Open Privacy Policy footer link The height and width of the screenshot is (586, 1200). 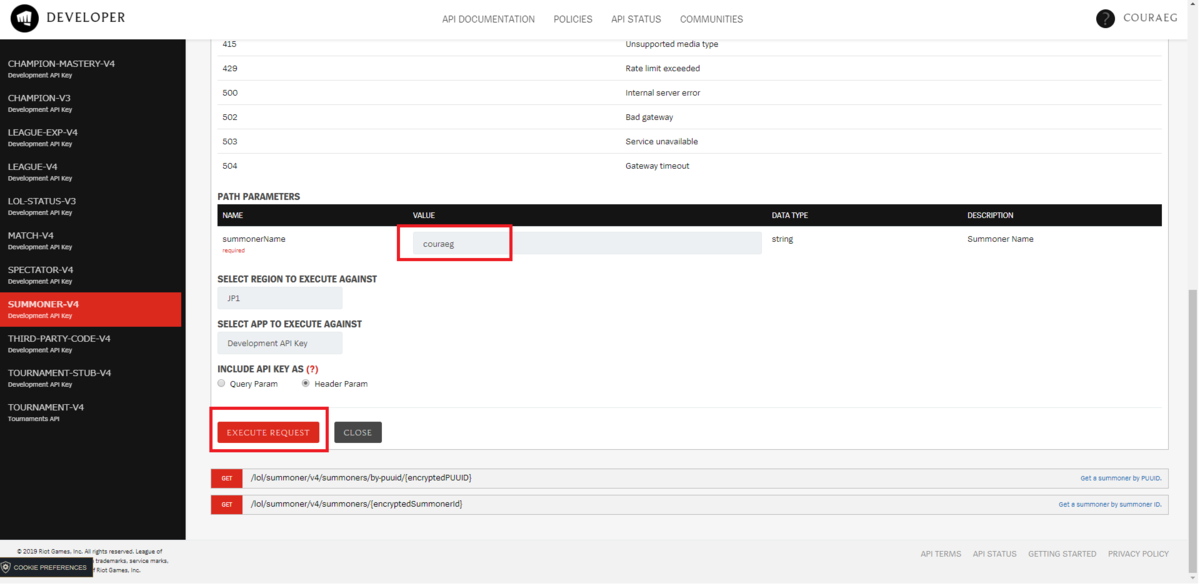[x=1138, y=554]
